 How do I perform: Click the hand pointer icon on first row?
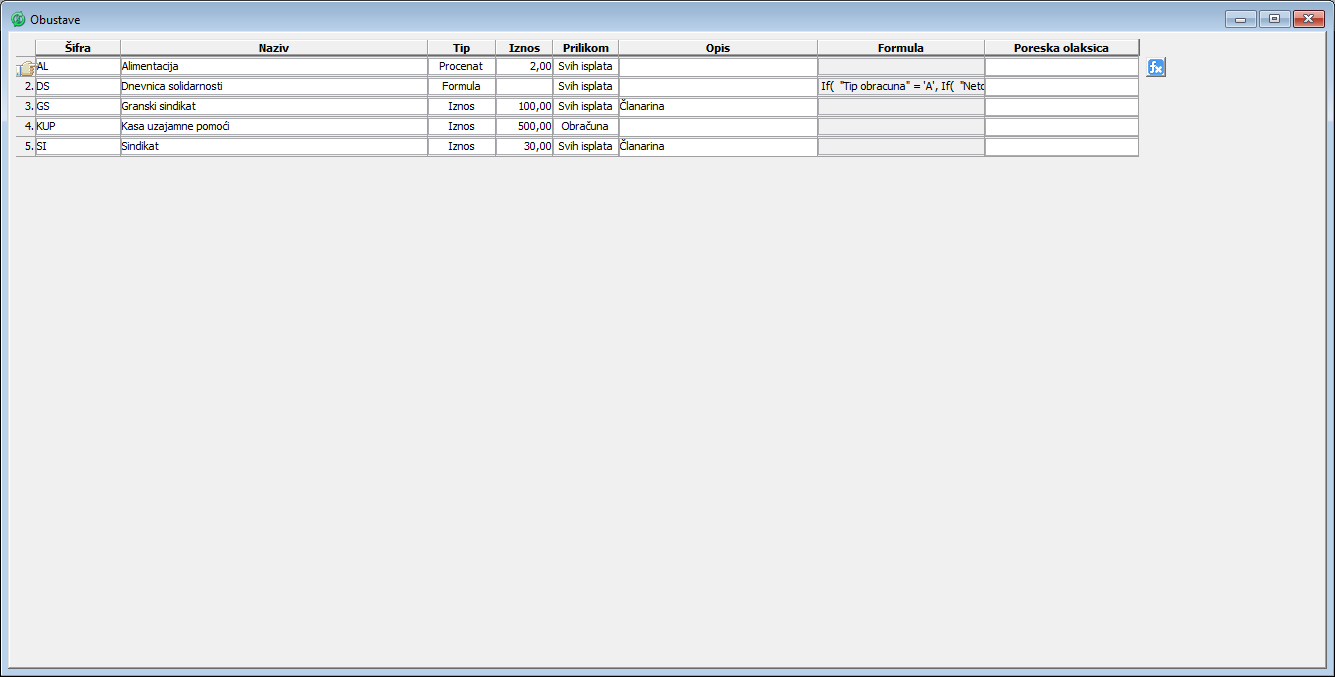point(26,68)
